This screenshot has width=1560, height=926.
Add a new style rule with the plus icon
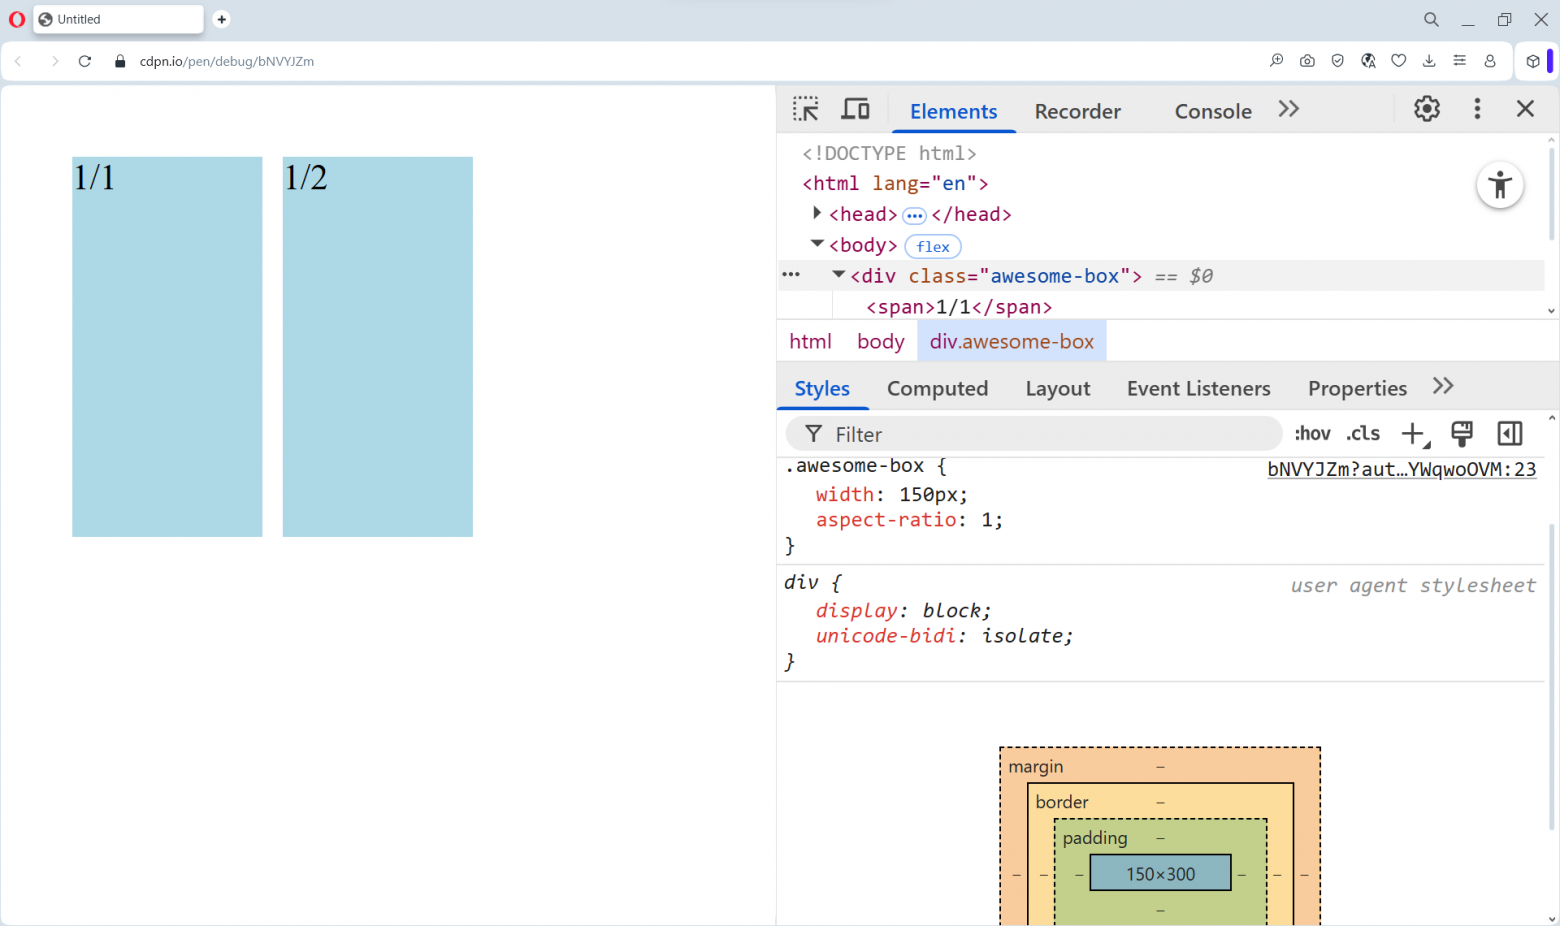coord(1413,433)
